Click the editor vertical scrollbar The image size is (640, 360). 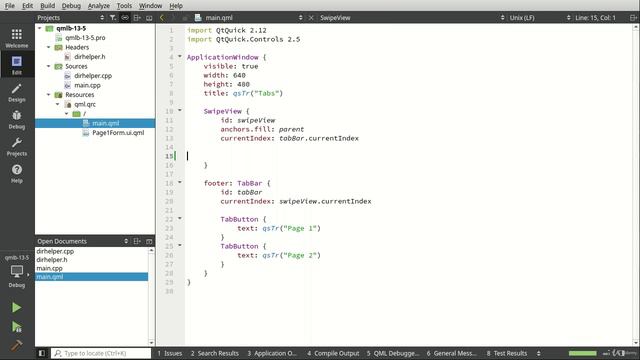636,184
